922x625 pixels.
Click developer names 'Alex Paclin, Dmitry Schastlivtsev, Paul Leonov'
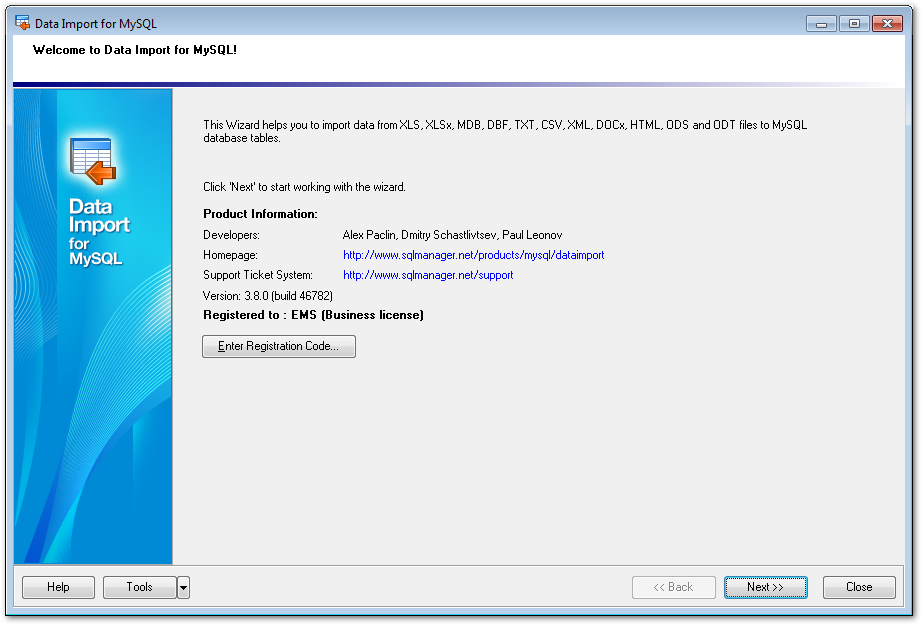[x=452, y=235]
